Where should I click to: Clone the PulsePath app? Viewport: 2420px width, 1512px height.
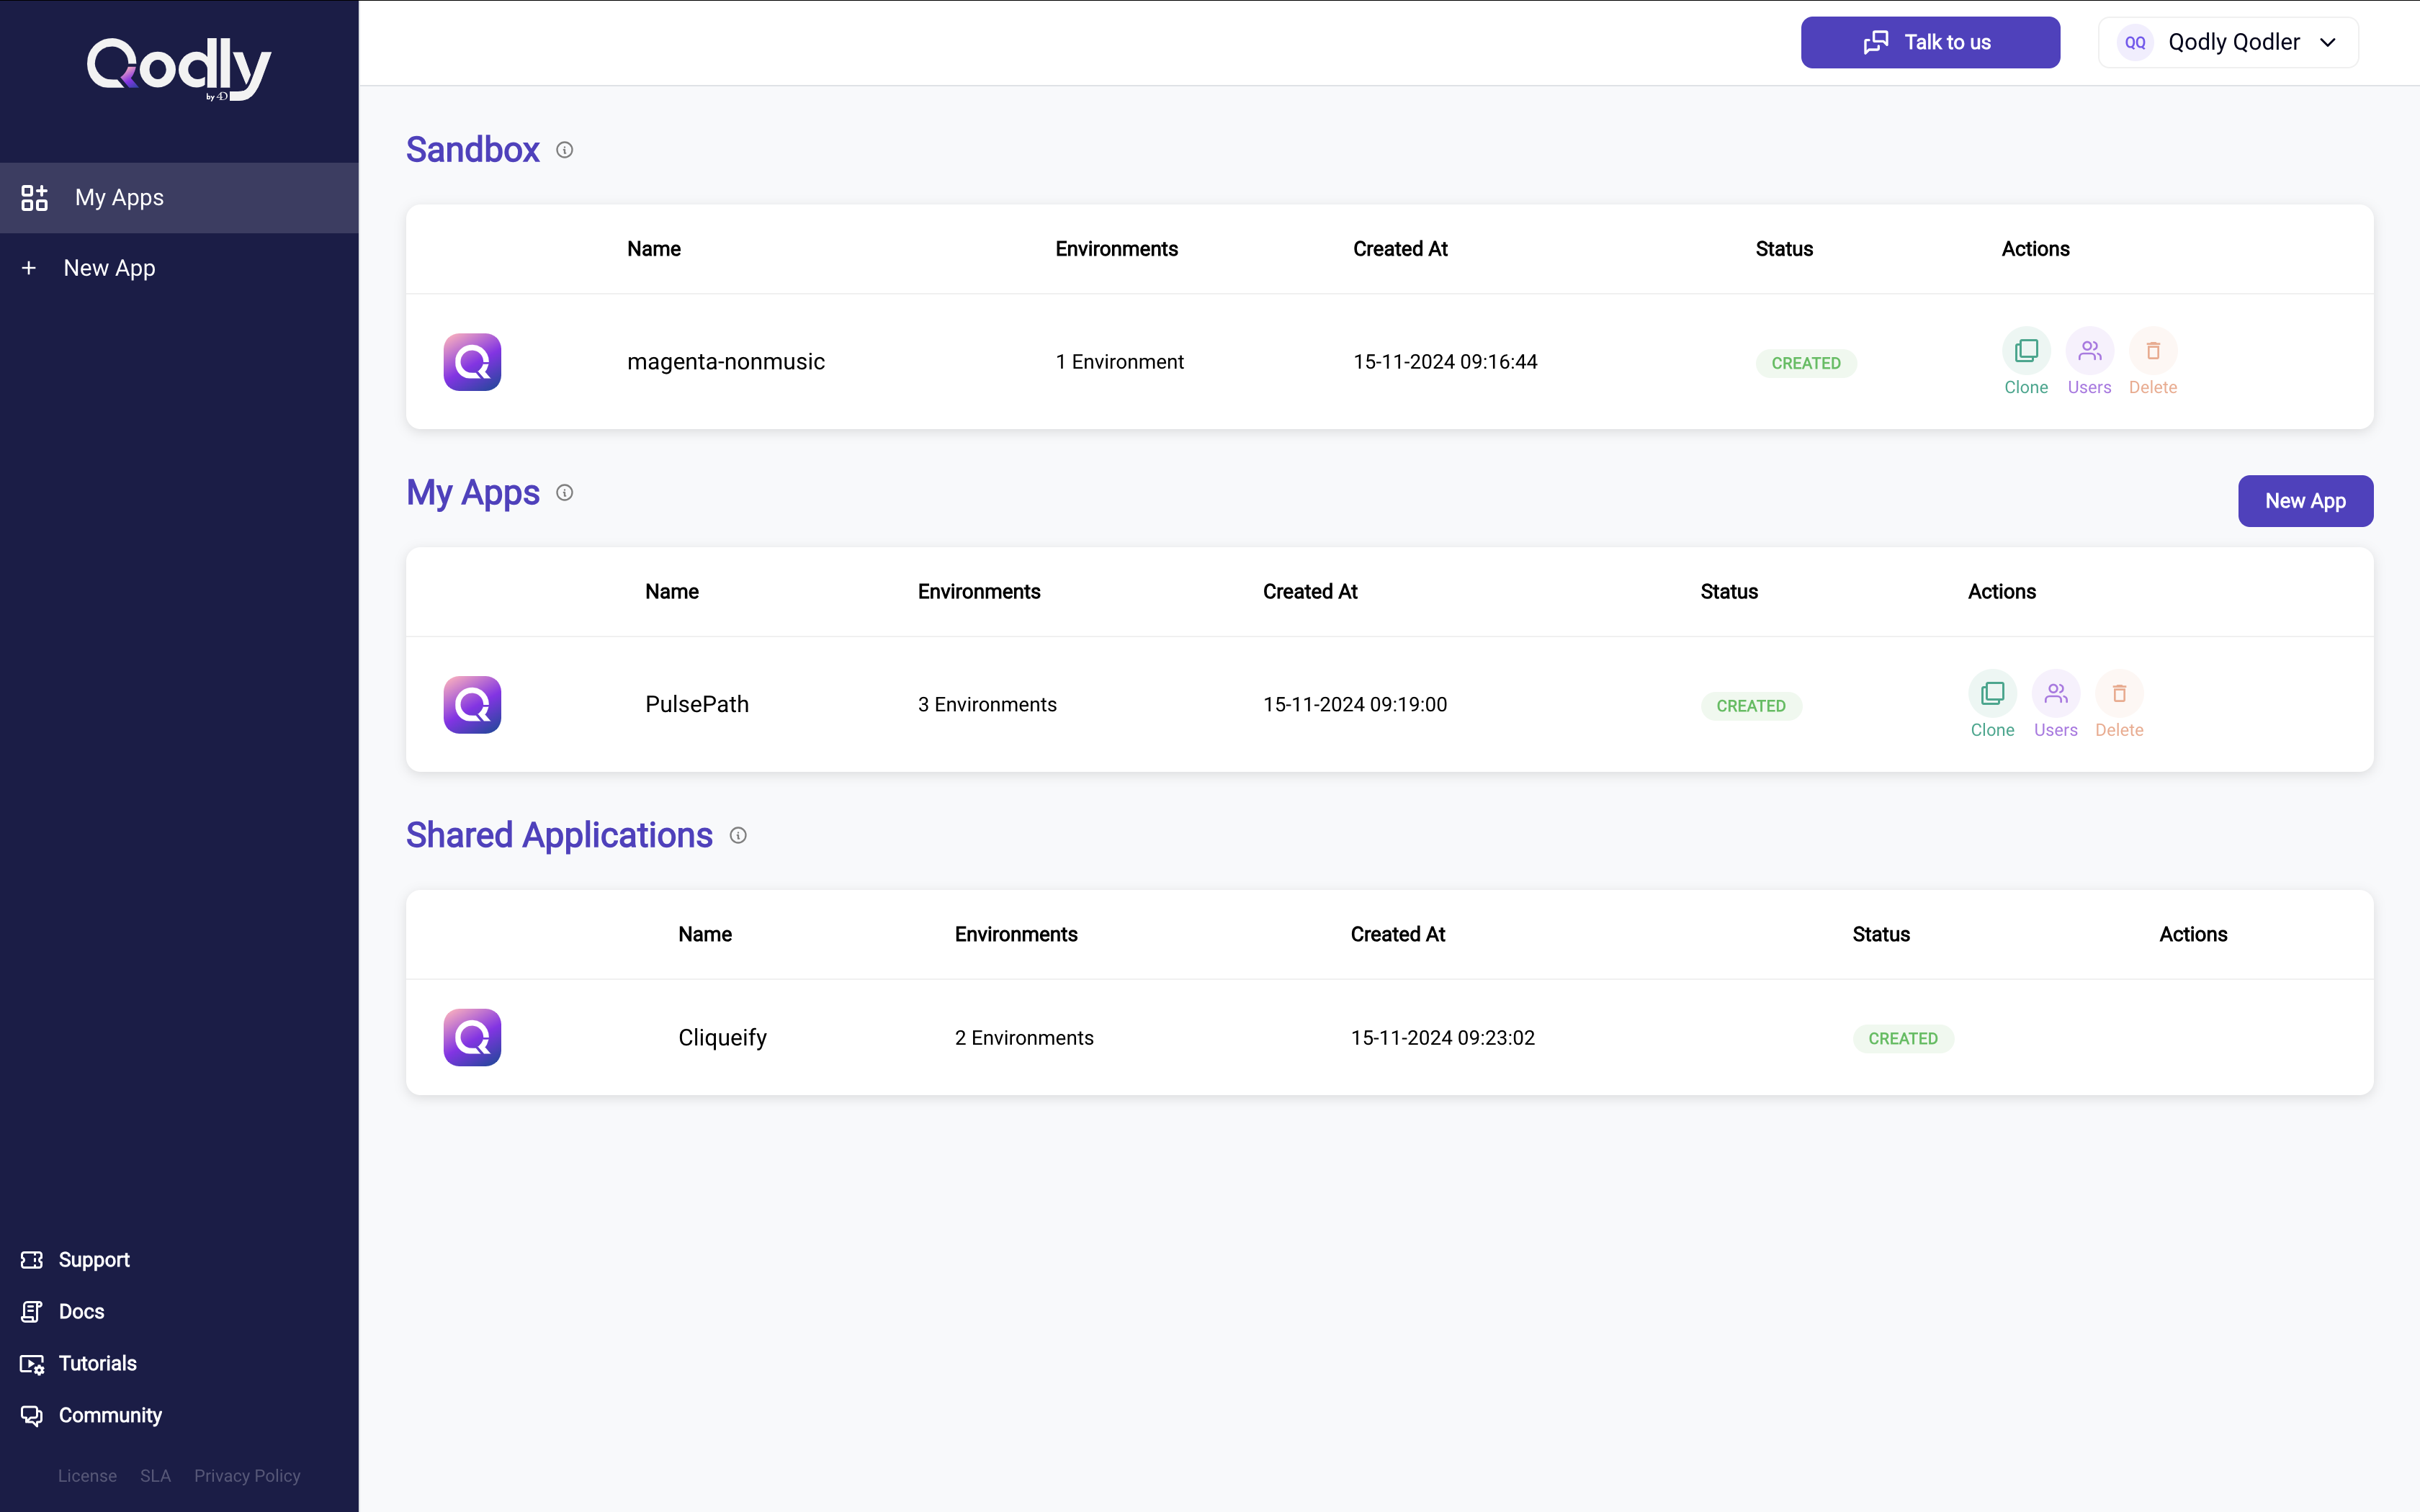click(1992, 705)
